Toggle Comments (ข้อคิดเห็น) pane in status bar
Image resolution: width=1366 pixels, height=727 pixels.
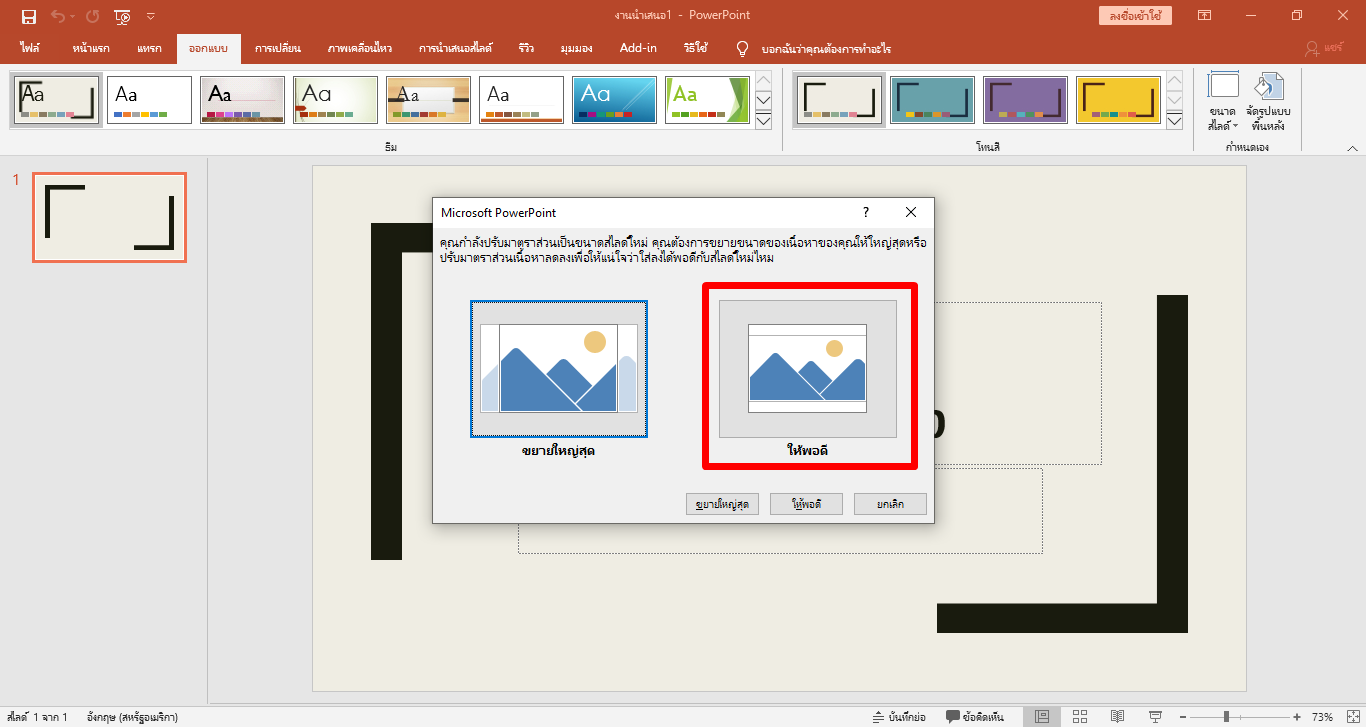pos(974,717)
